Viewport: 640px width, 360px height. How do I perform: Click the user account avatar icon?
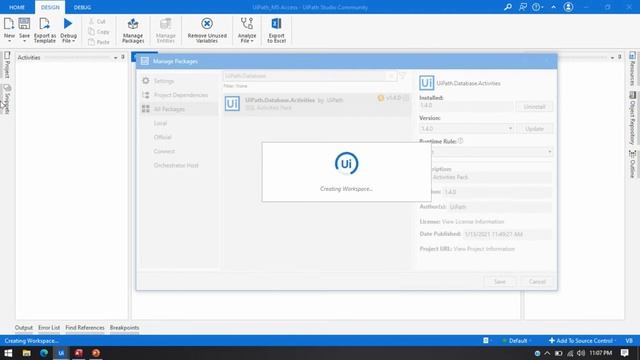pyautogui.click(x=568, y=7)
